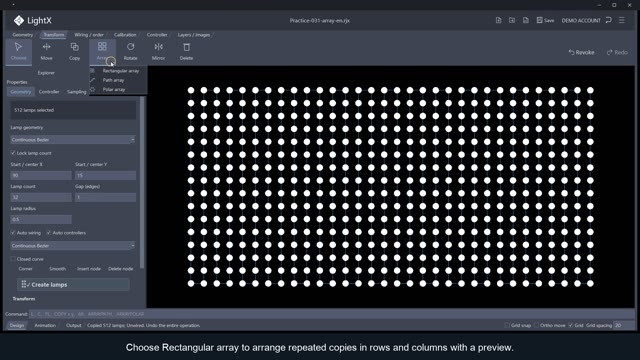The width and height of the screenshot is (640, 360).
Task: Click the Corner node button
Action: pyautogui.click(x=25, y=269)
